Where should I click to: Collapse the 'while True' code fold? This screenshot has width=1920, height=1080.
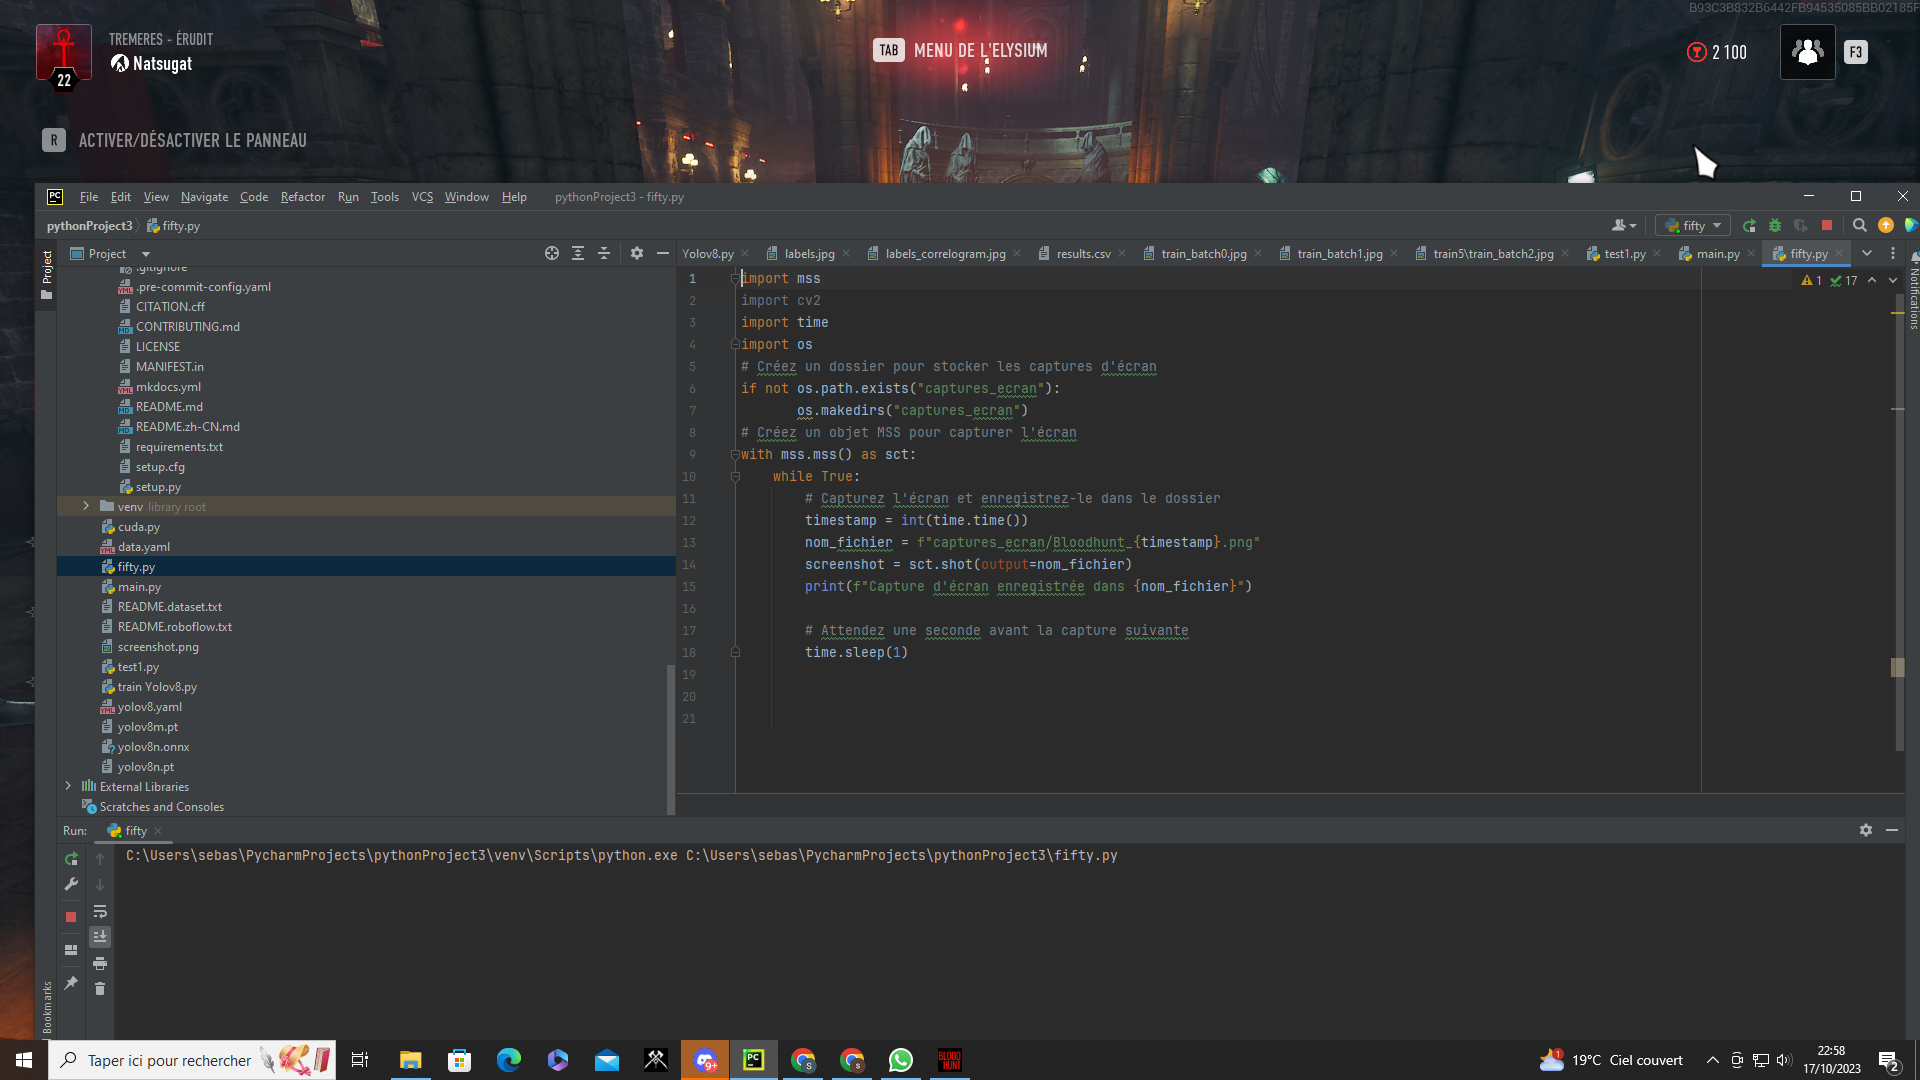click(x=735, y=477)
